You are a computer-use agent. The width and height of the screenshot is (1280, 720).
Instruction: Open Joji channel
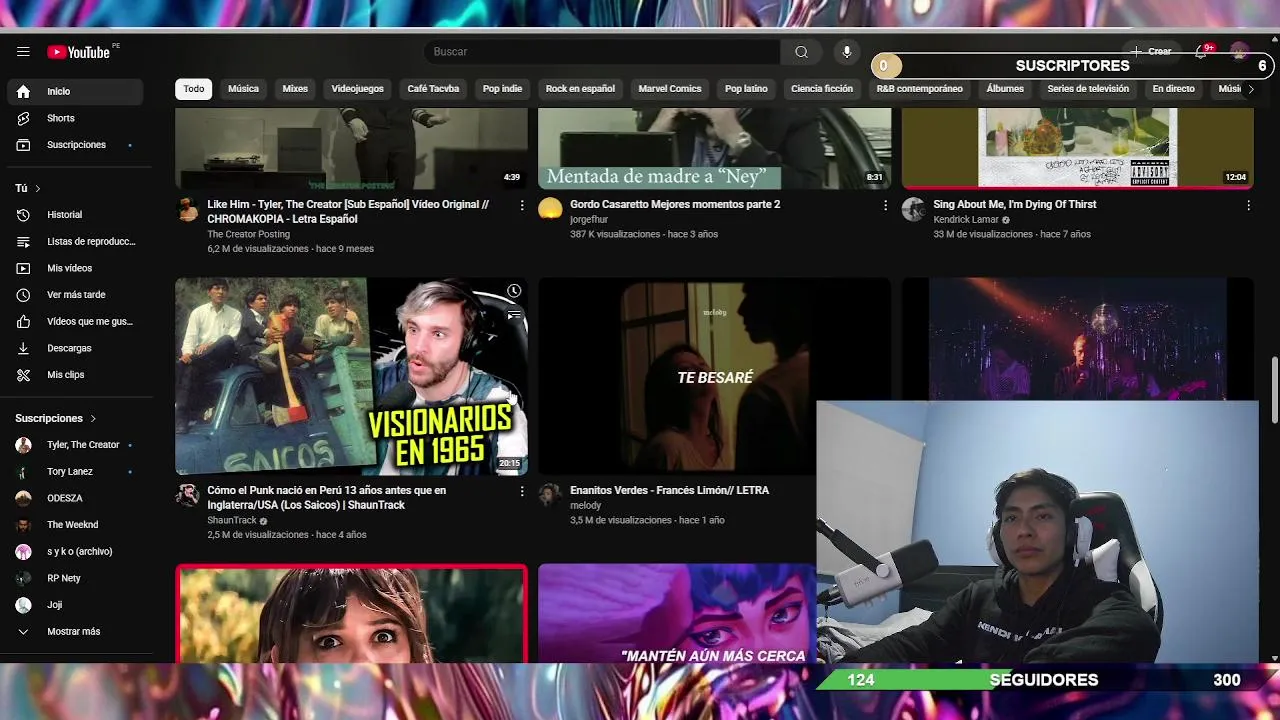coord(75,605)
